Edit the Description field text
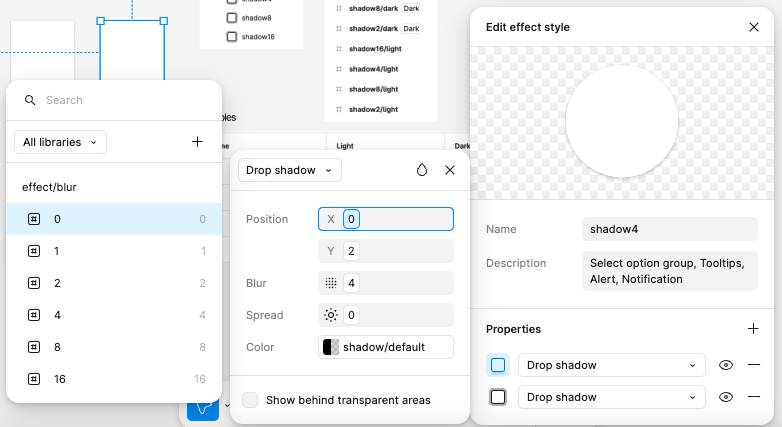The image size is (782, 427). (670, 271)
